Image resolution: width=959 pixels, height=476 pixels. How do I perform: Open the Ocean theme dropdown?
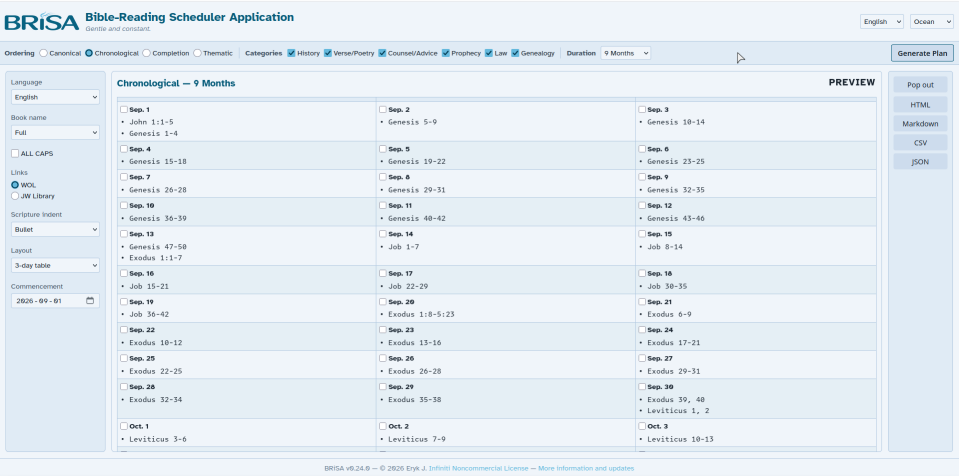tap(931, 21)
